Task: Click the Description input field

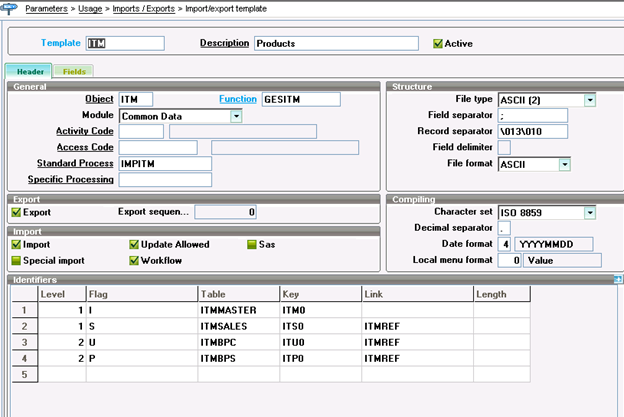Action: 335,44
